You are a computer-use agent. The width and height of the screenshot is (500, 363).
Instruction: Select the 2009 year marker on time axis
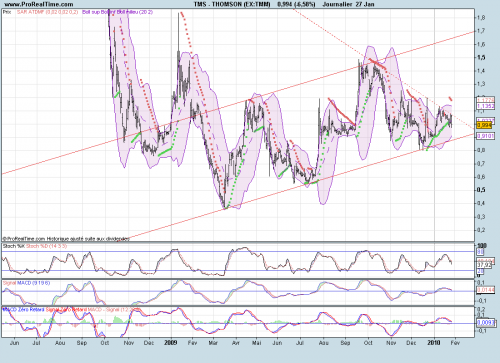170,343
